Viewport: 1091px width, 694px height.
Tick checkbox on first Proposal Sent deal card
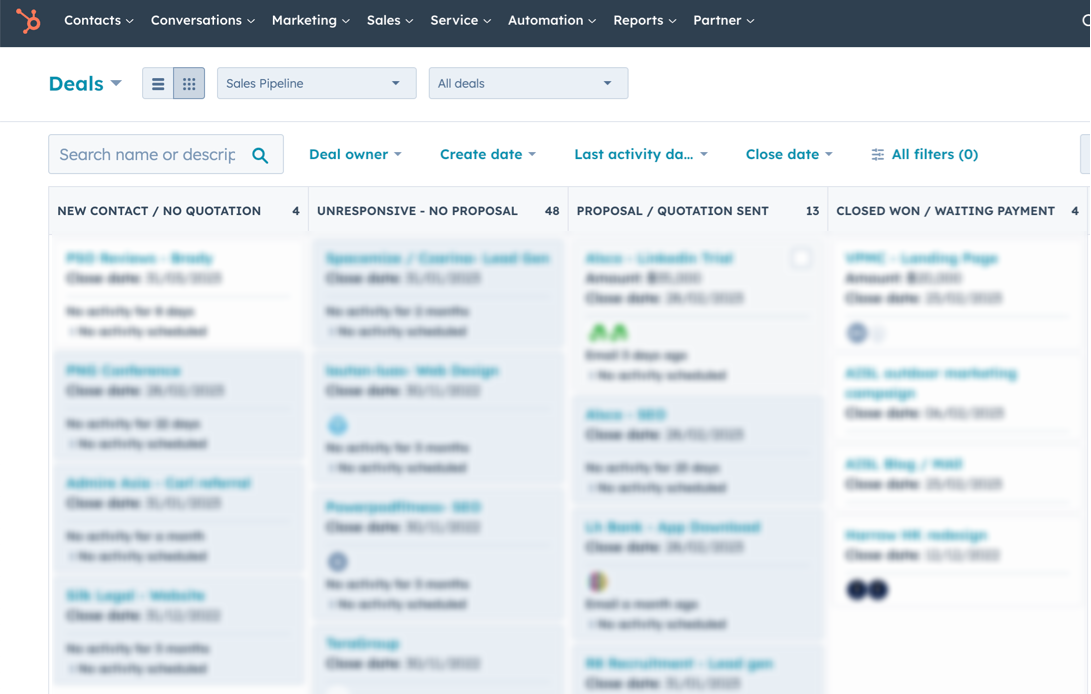tap(801, 258)
